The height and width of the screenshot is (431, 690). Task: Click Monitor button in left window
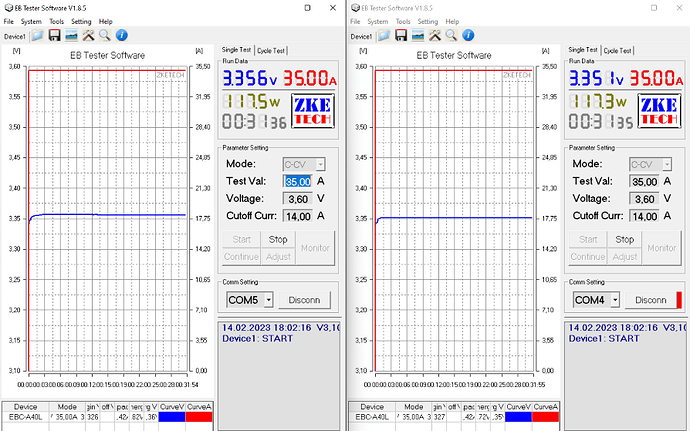(315, 248)
